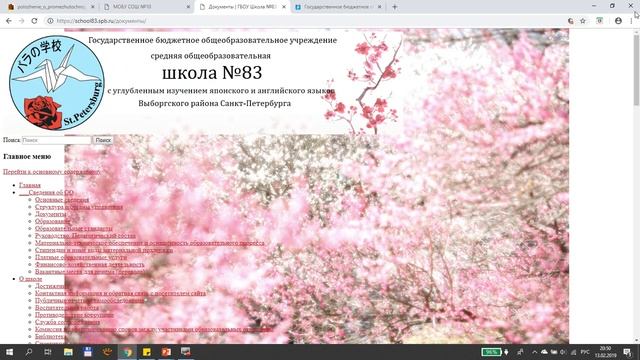Close the Государственное бюджетное tab
This screenshot has width=640, height=360.
(x=380, y=7)
